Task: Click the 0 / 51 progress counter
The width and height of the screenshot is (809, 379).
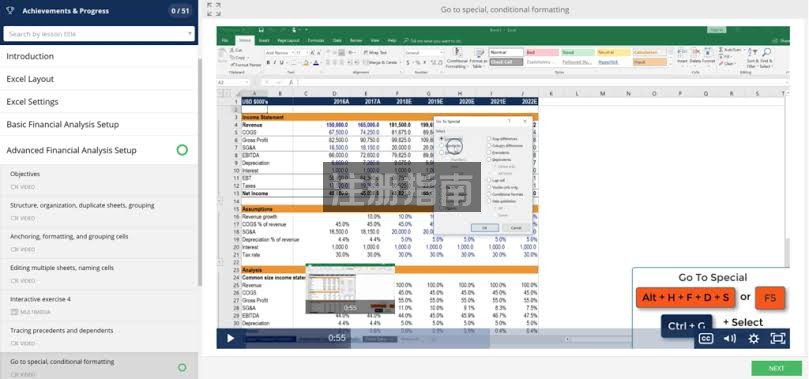Action: [179, 11]
